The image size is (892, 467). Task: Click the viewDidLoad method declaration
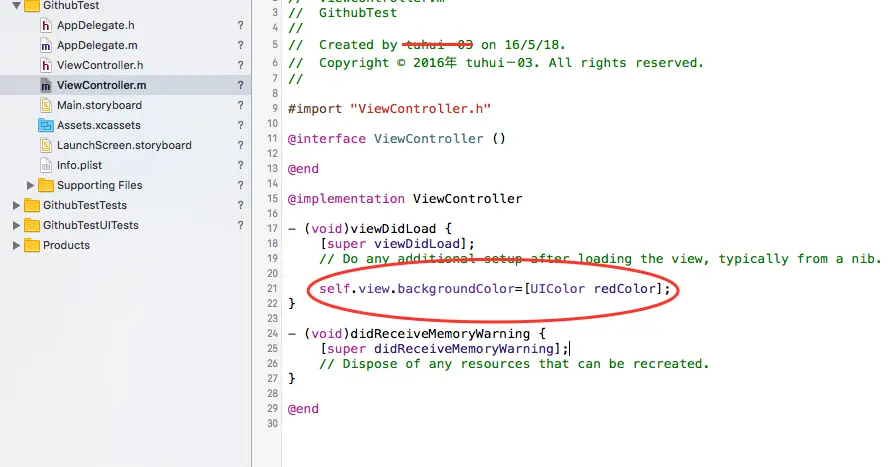tap(370, 229)
